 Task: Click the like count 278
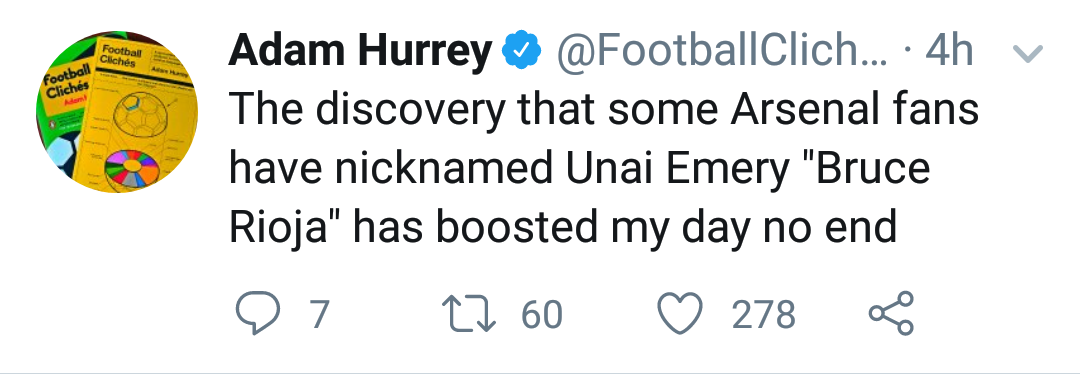click(x=763, y=314)
